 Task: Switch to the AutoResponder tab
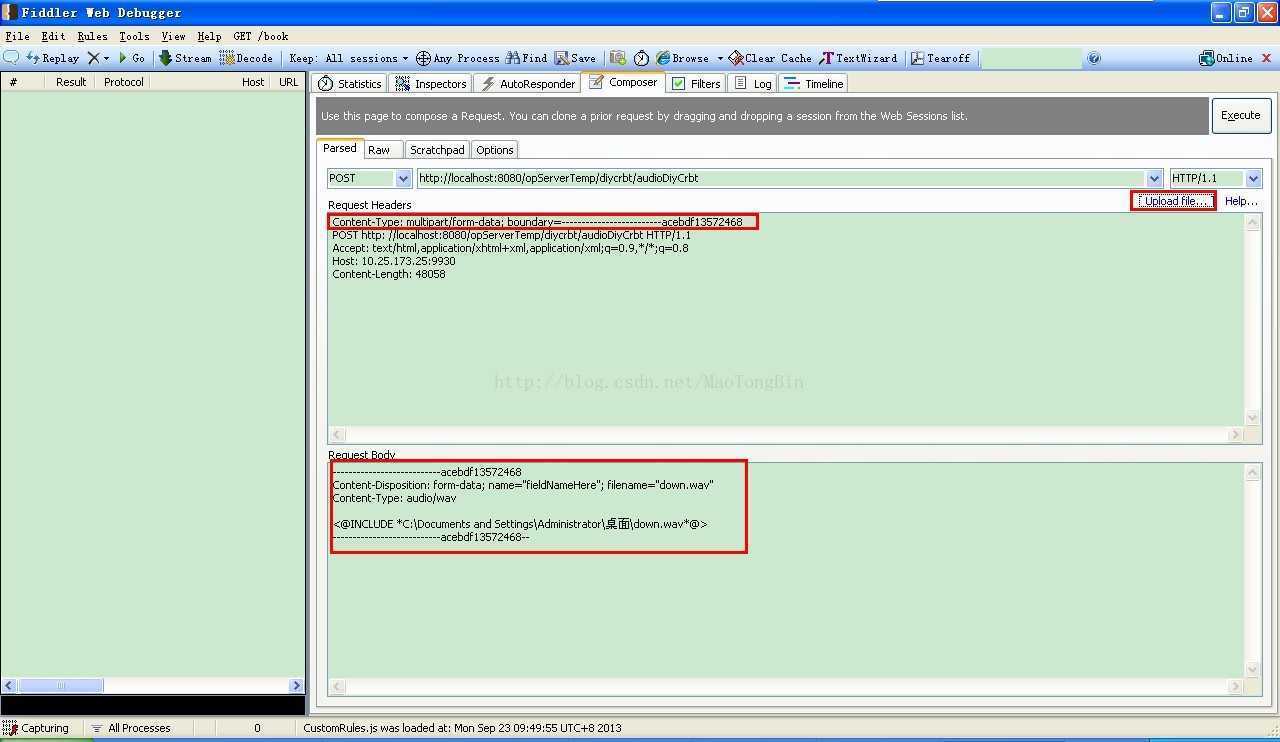coord(527,84)
